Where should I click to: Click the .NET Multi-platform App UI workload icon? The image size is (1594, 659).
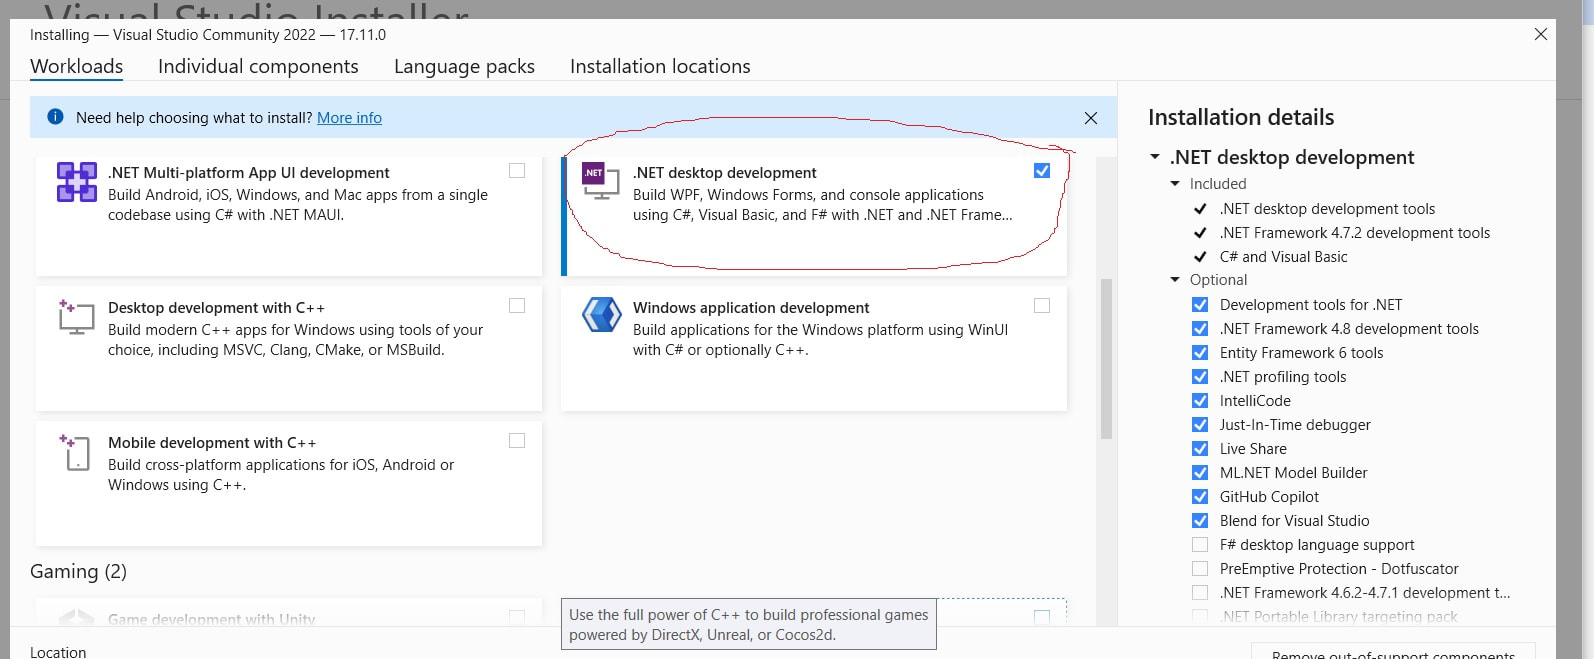point(77,182)
